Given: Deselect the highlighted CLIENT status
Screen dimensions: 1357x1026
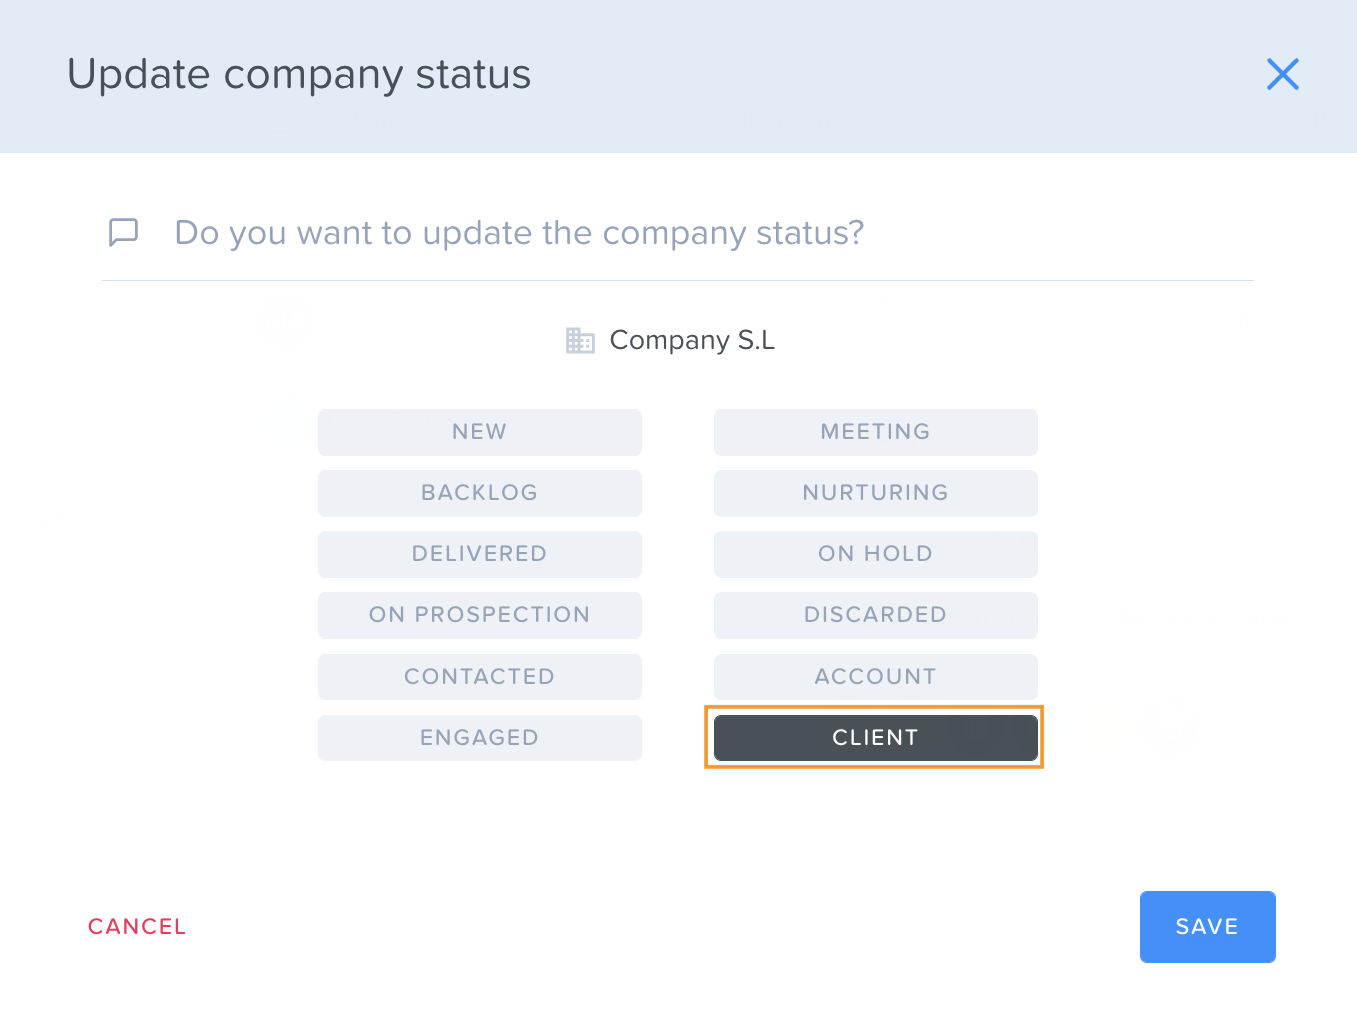Looking at the screenshot, I should point(876,738).
